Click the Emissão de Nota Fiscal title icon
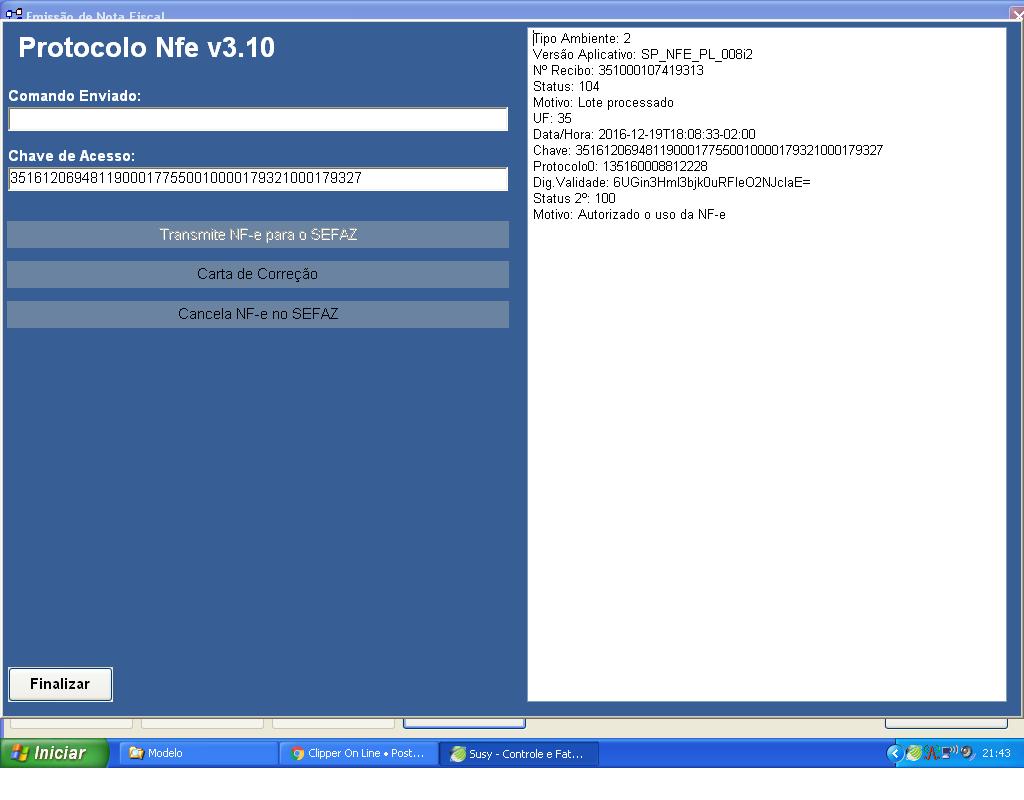The width and height of the screenshot is (1024, 800). (x=14, y=14)
